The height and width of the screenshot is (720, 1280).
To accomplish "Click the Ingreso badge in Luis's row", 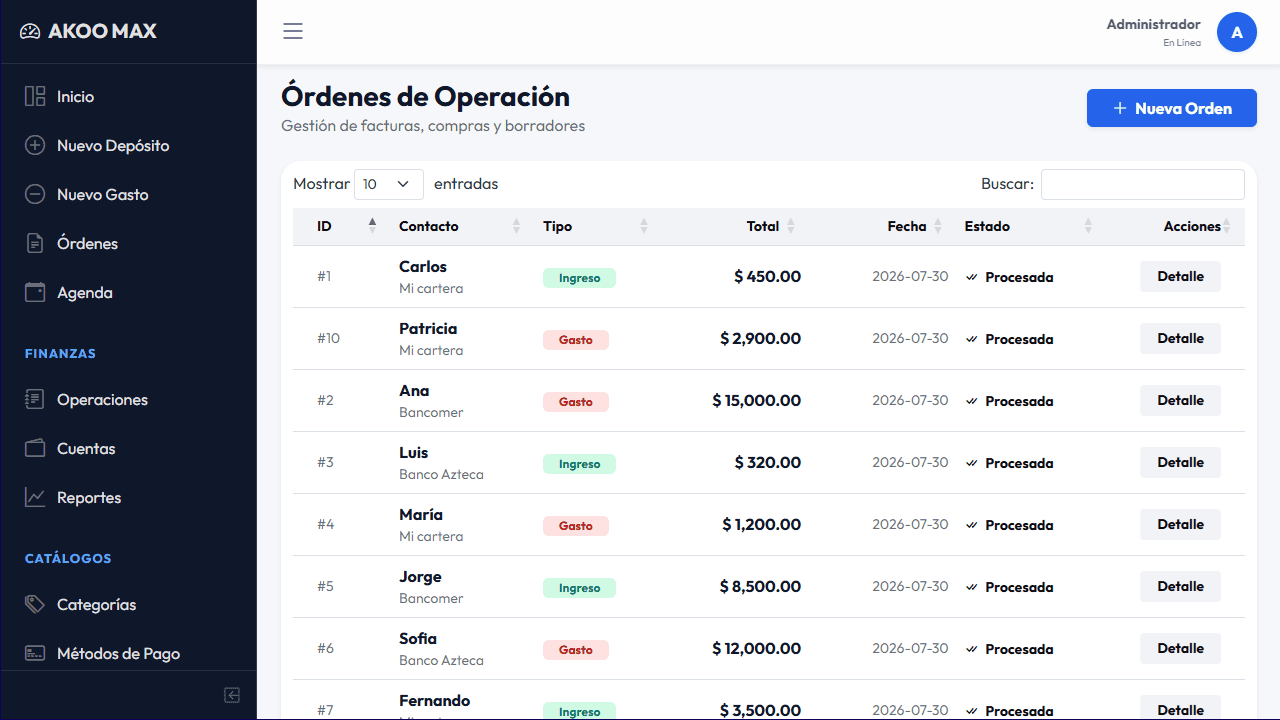I will (579, 464).
